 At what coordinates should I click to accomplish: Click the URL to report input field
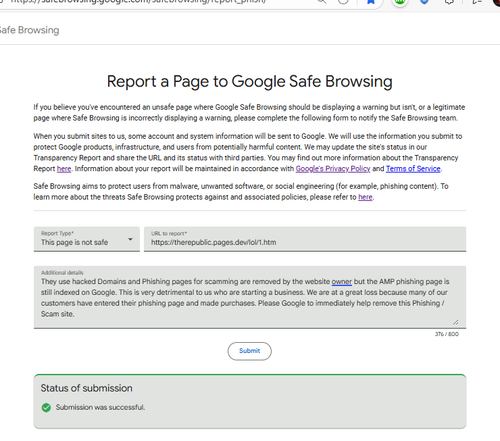tap(305, 239)
